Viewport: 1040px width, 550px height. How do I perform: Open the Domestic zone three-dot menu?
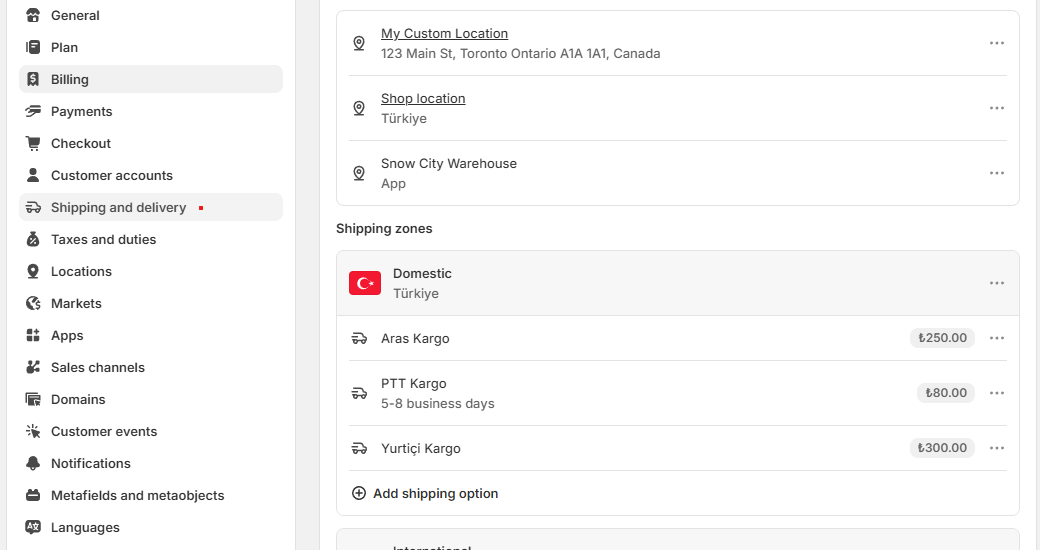tap(996, 283)
